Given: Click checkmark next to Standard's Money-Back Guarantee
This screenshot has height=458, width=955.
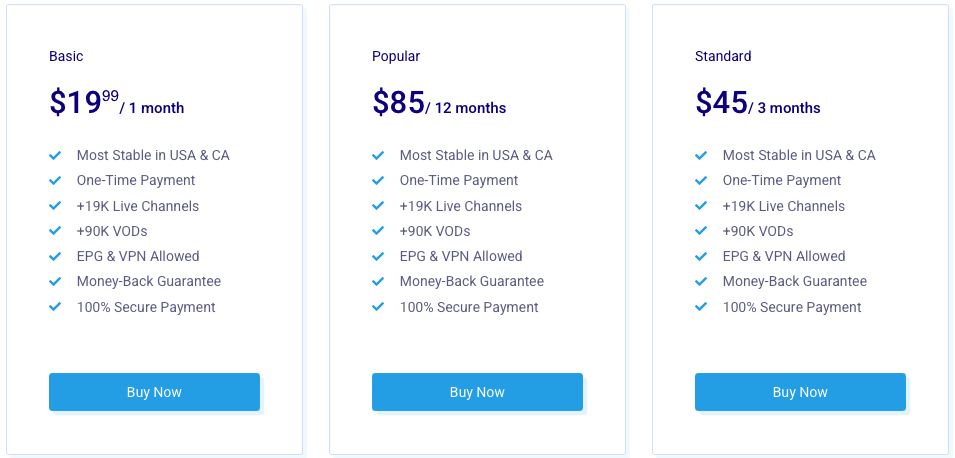Looking at the screenshot, I should (x=701, y=282).
